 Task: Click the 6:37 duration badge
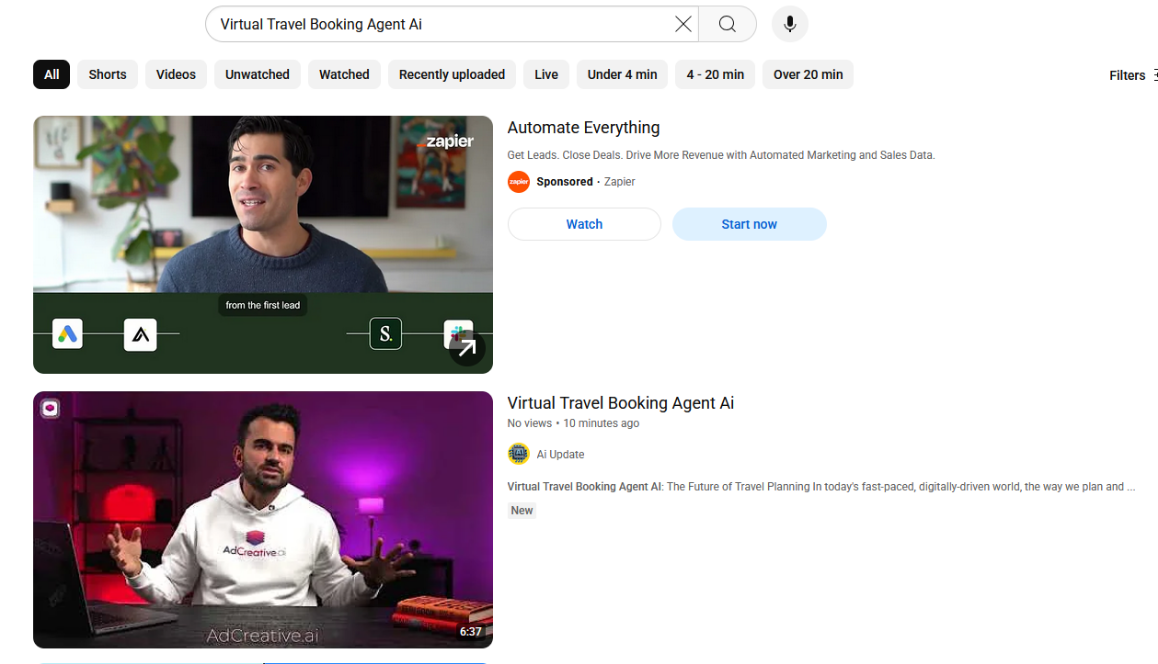470,632
